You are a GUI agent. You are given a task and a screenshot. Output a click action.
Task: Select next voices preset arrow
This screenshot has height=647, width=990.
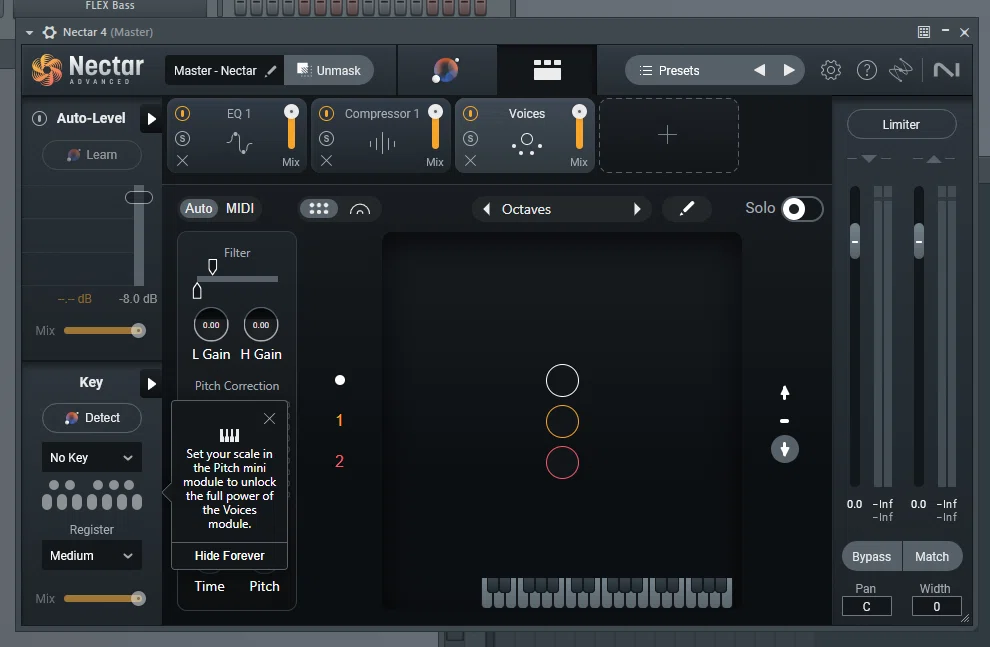click(x=637, y=209)
